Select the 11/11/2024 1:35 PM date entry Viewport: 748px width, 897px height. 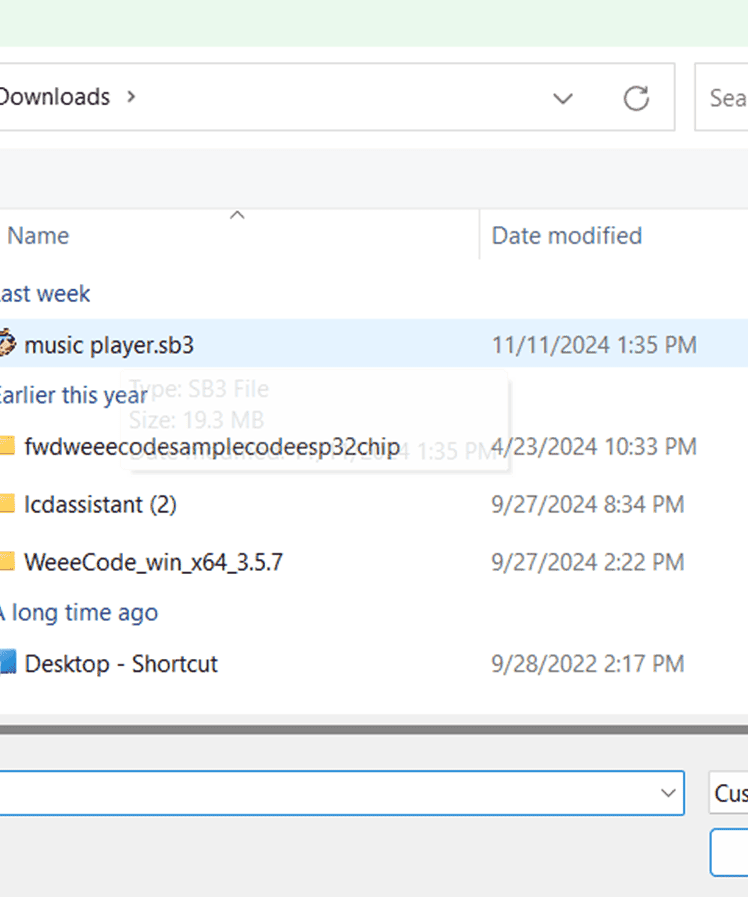(594, 345)
